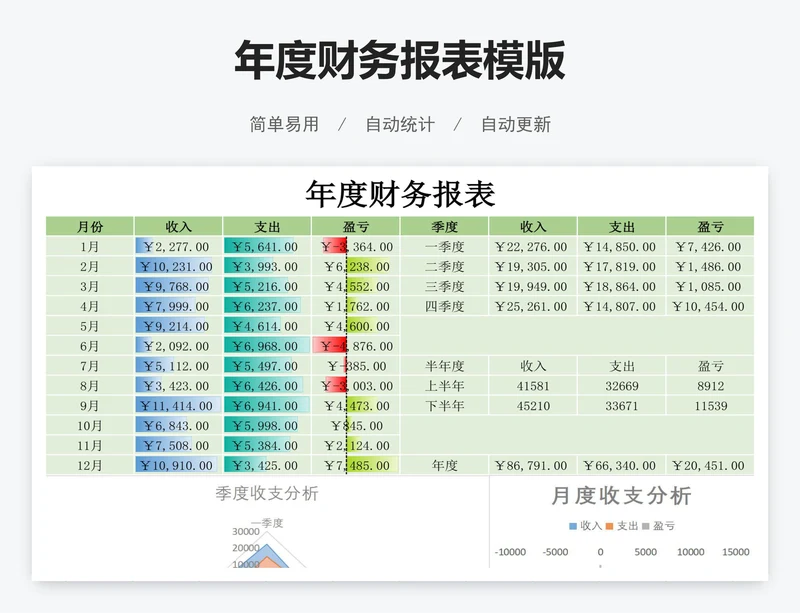Select the ¥5,216.00 expense cell

click(267, 286)
